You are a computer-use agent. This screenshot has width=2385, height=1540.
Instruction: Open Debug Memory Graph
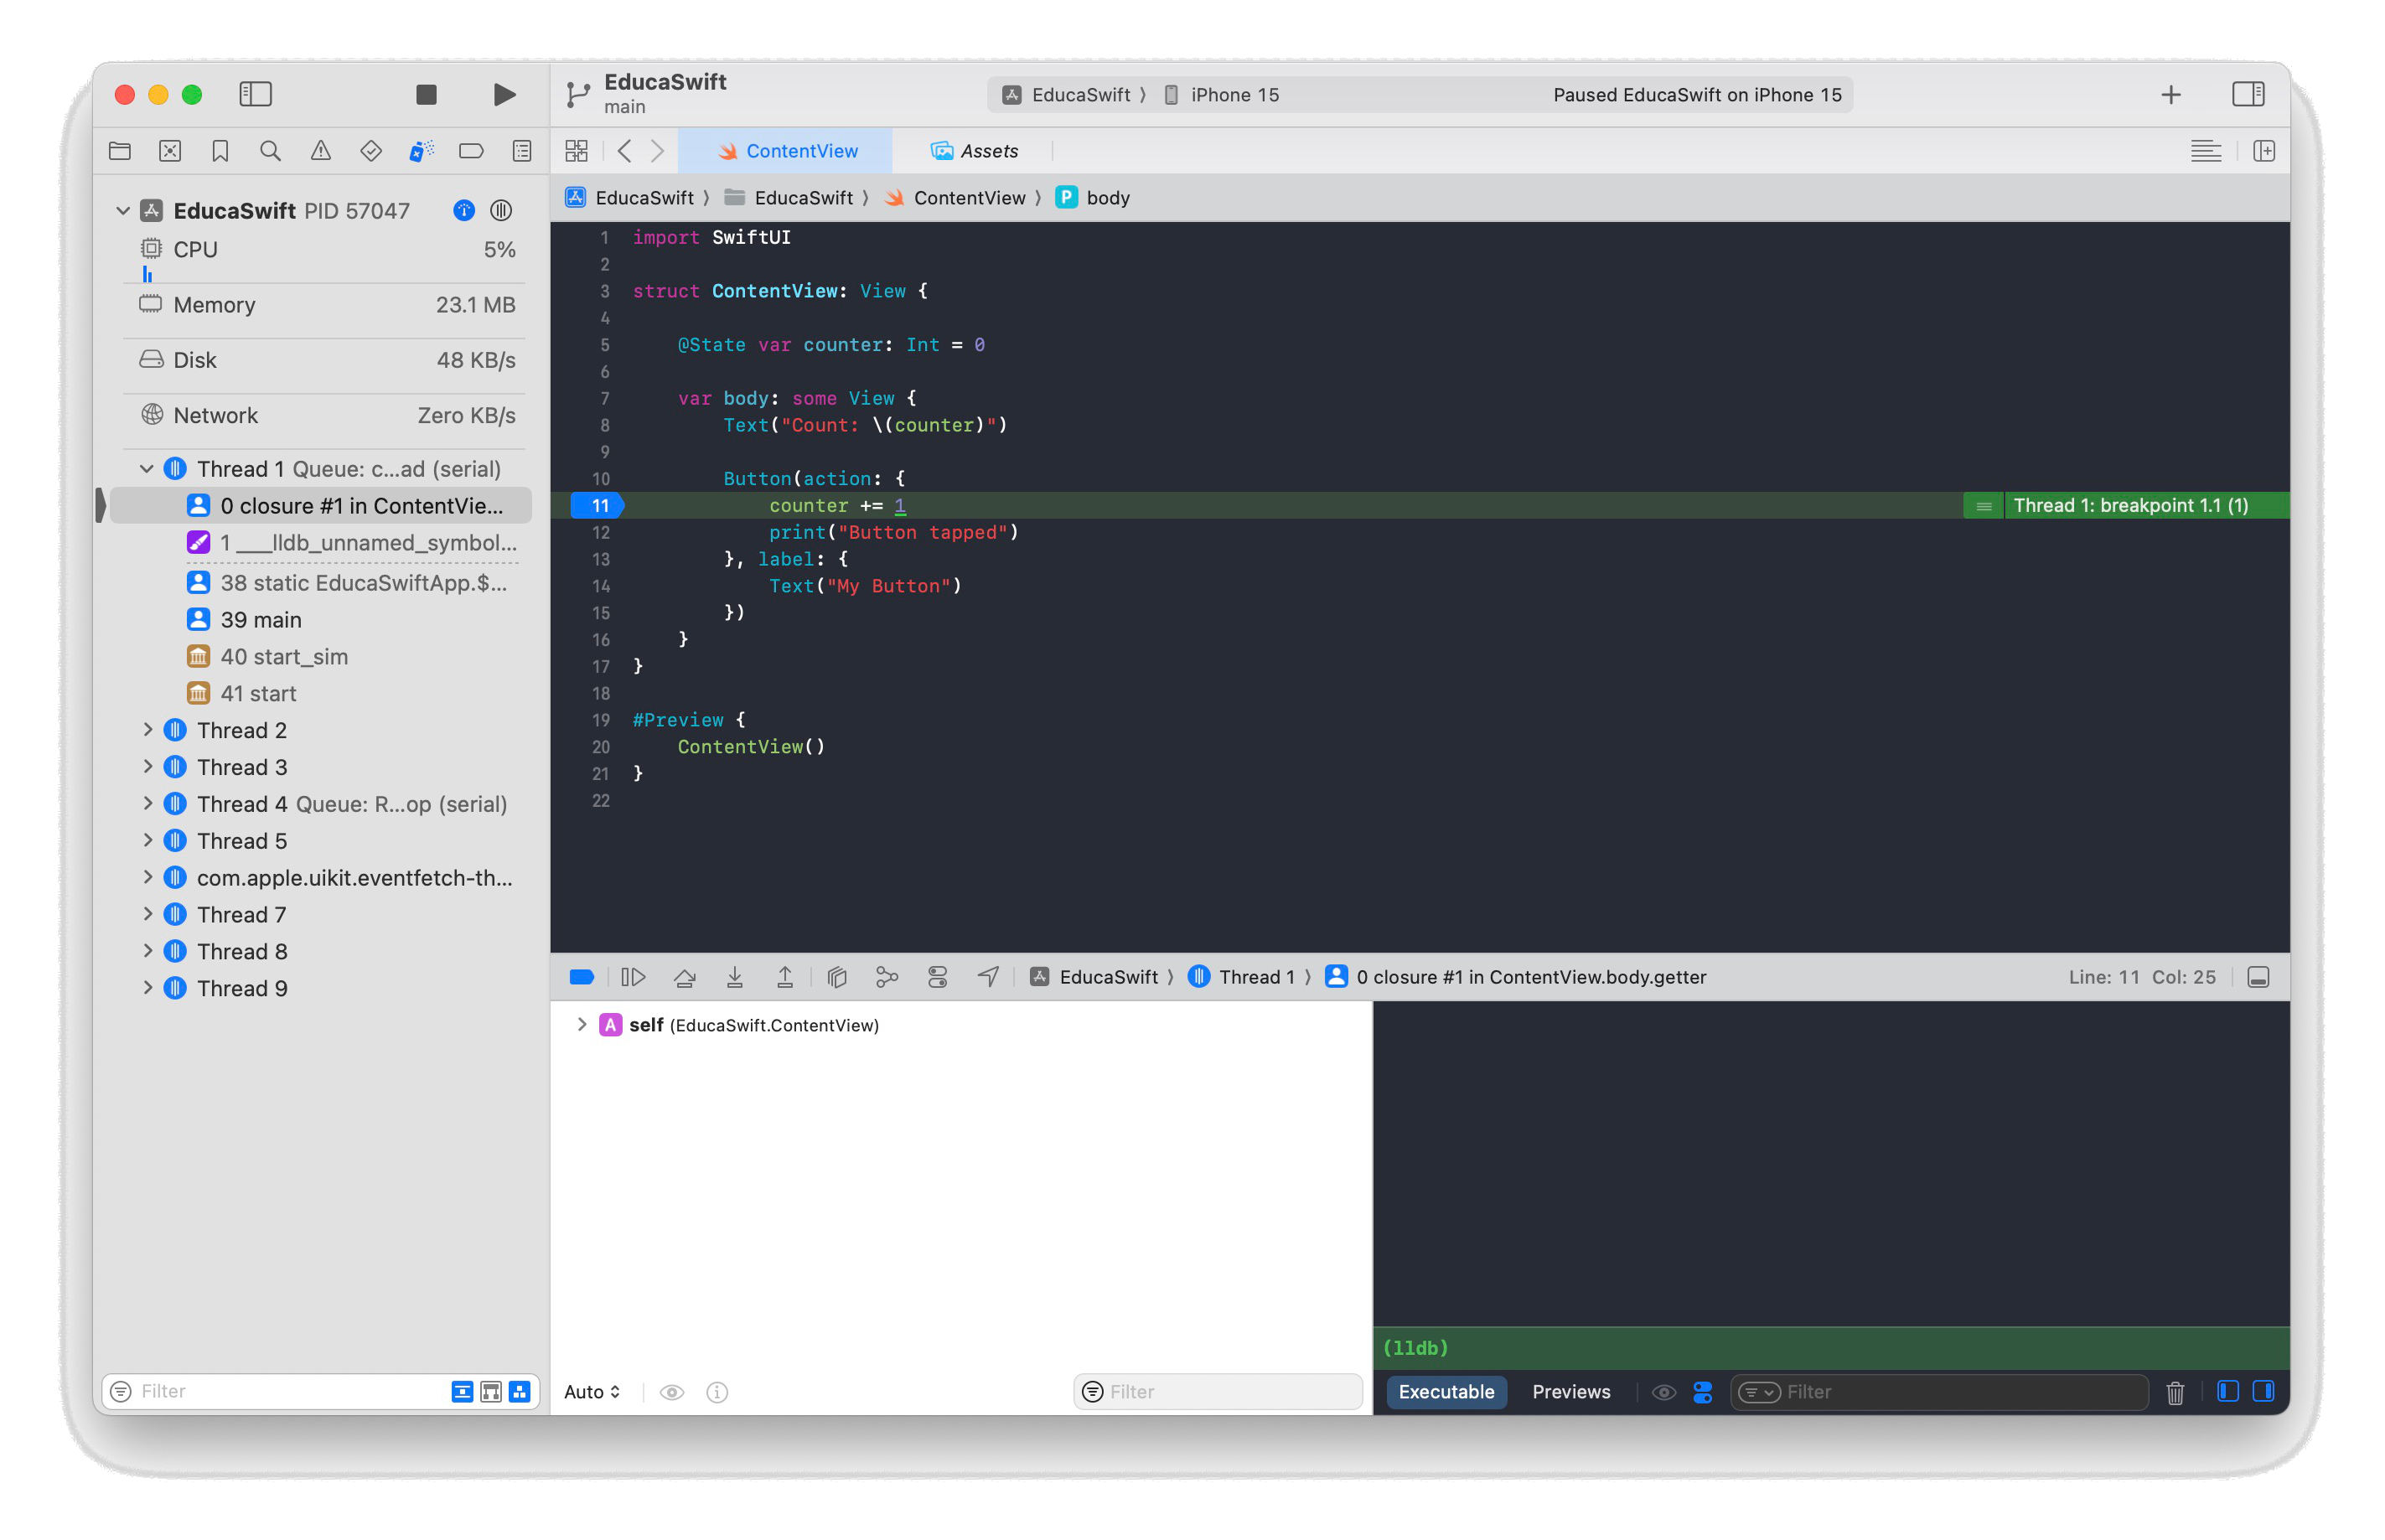point(887,977)
